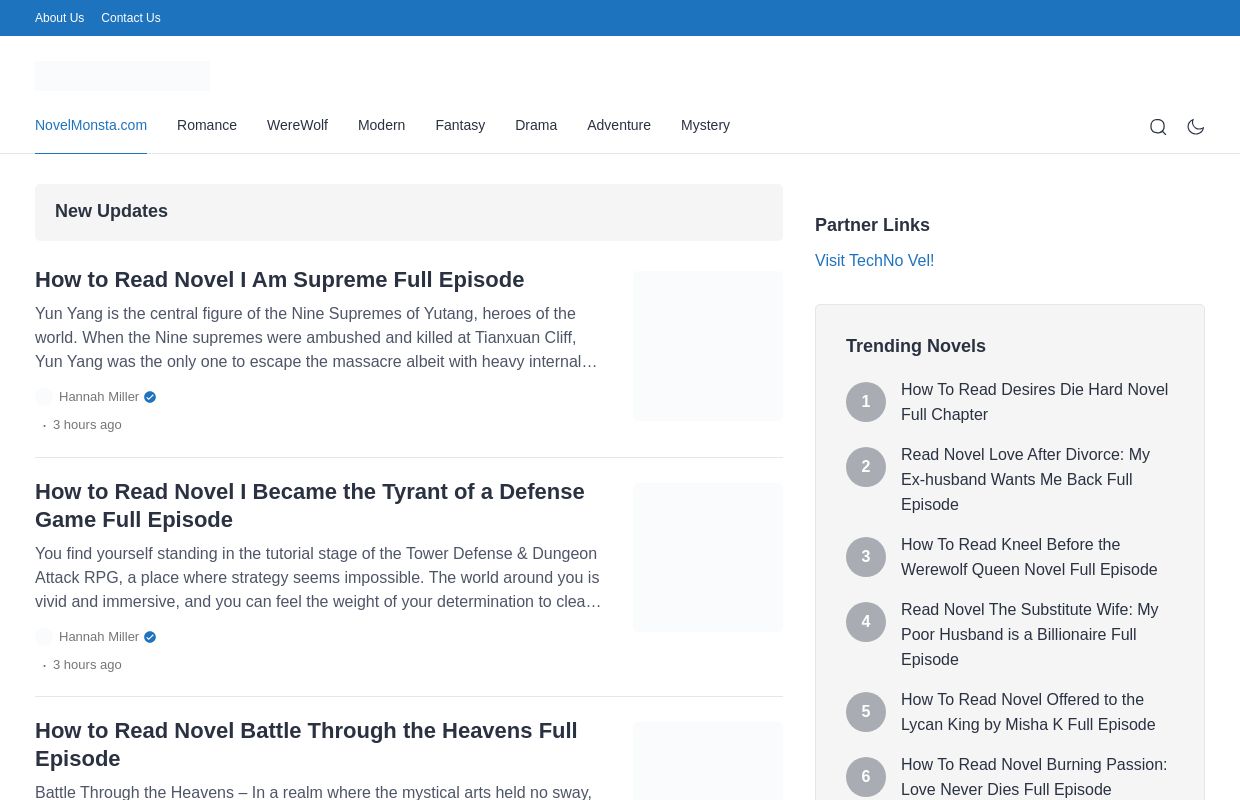Open the About Us link
1240x800 pixels.
coord(59,18)
